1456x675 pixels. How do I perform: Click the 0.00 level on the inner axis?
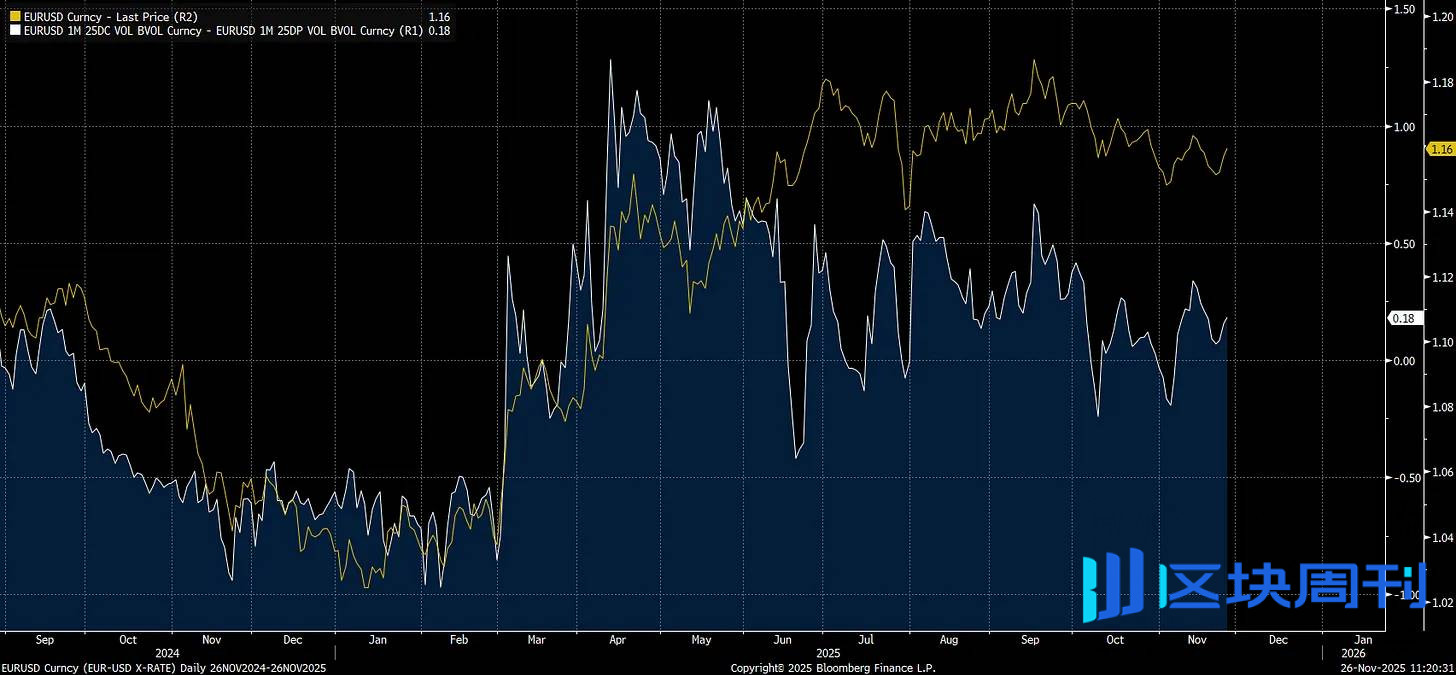[x=1404, y=361]
